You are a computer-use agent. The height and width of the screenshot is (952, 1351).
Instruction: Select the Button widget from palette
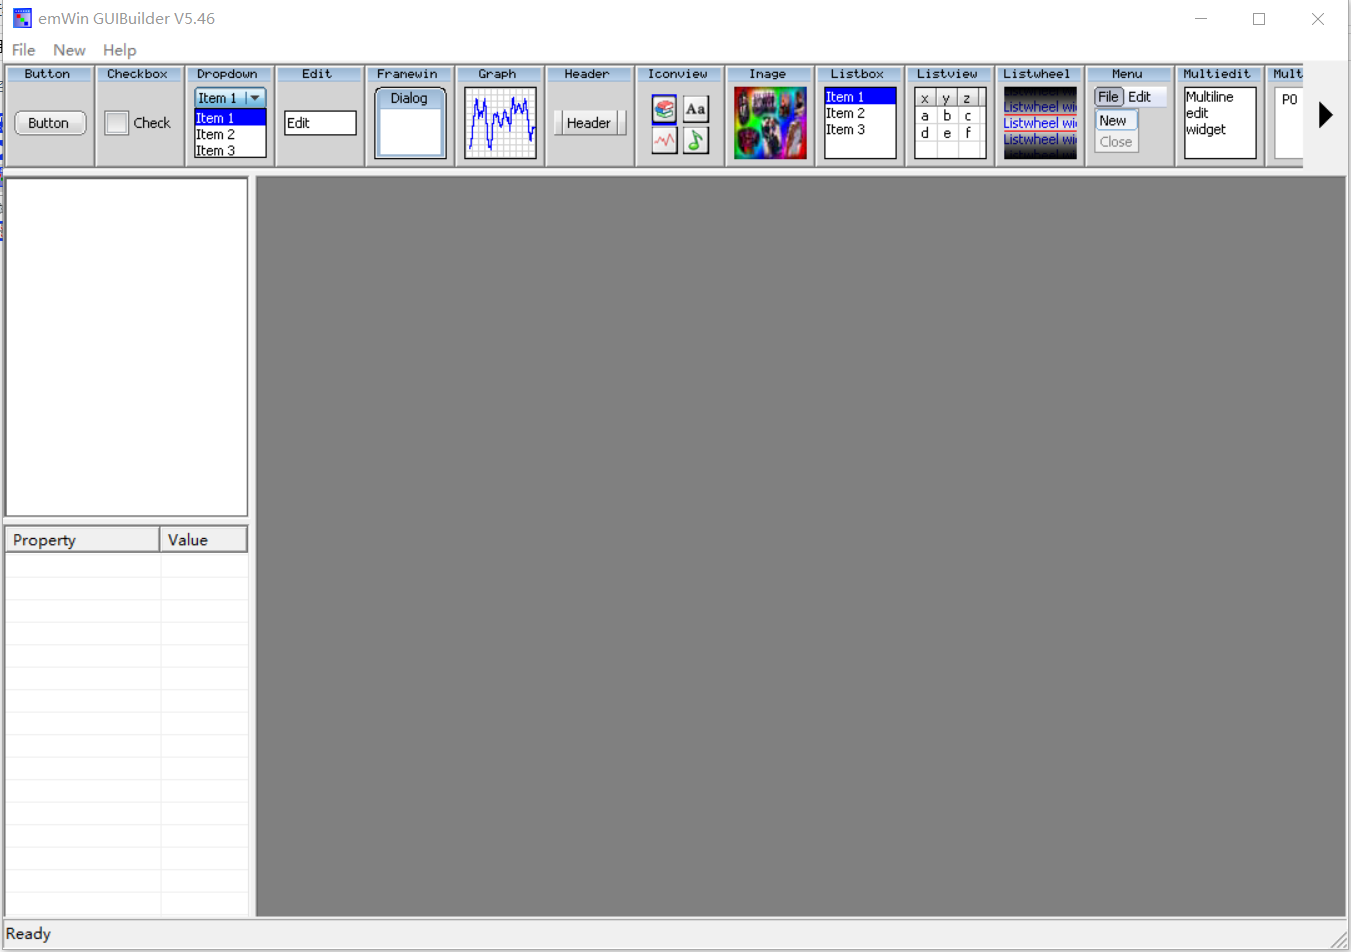pyautogui.click(x=50, y=123)
